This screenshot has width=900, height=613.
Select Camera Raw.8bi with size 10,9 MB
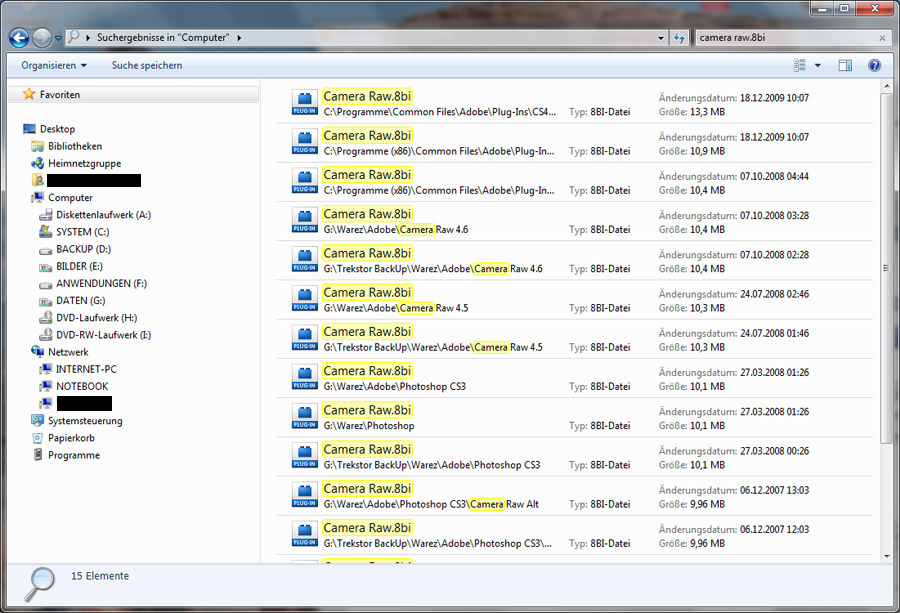coord(574,142)
